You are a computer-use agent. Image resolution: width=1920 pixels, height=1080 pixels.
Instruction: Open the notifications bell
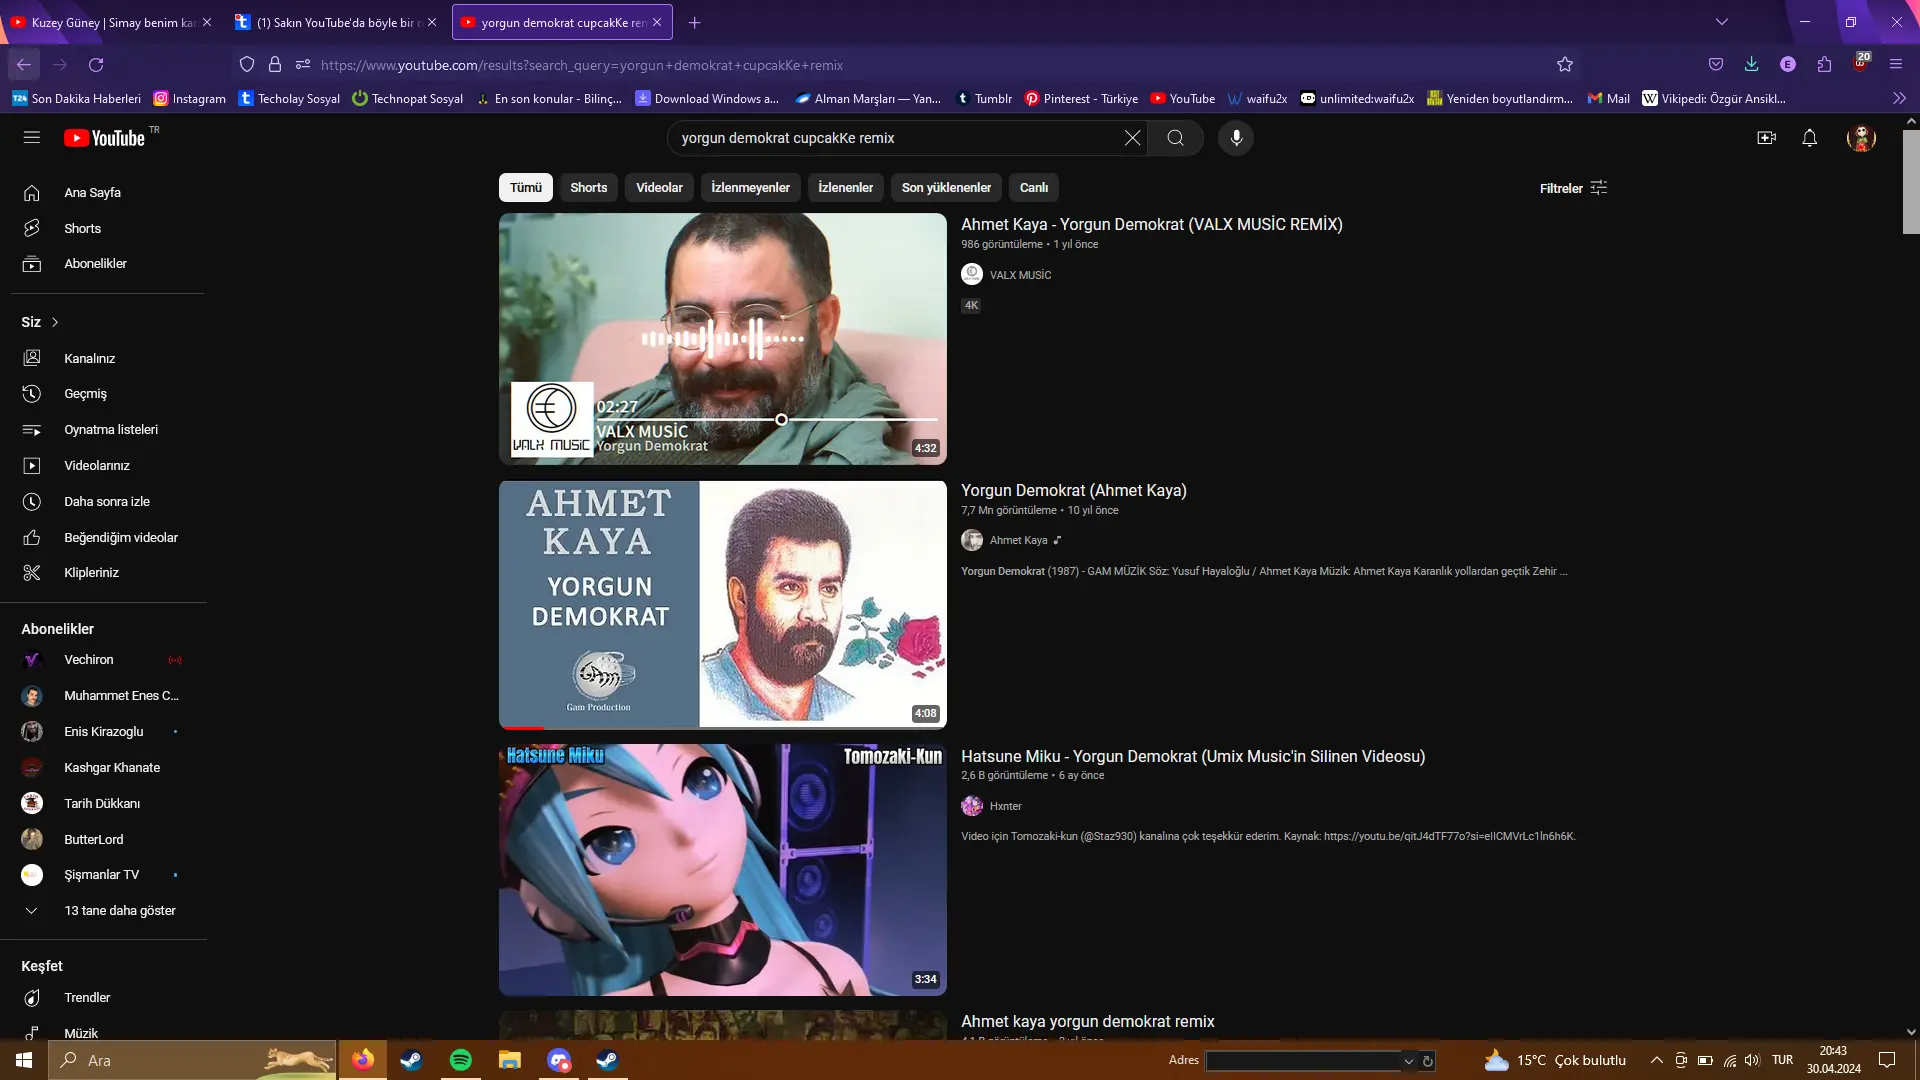coord(1810,138)
